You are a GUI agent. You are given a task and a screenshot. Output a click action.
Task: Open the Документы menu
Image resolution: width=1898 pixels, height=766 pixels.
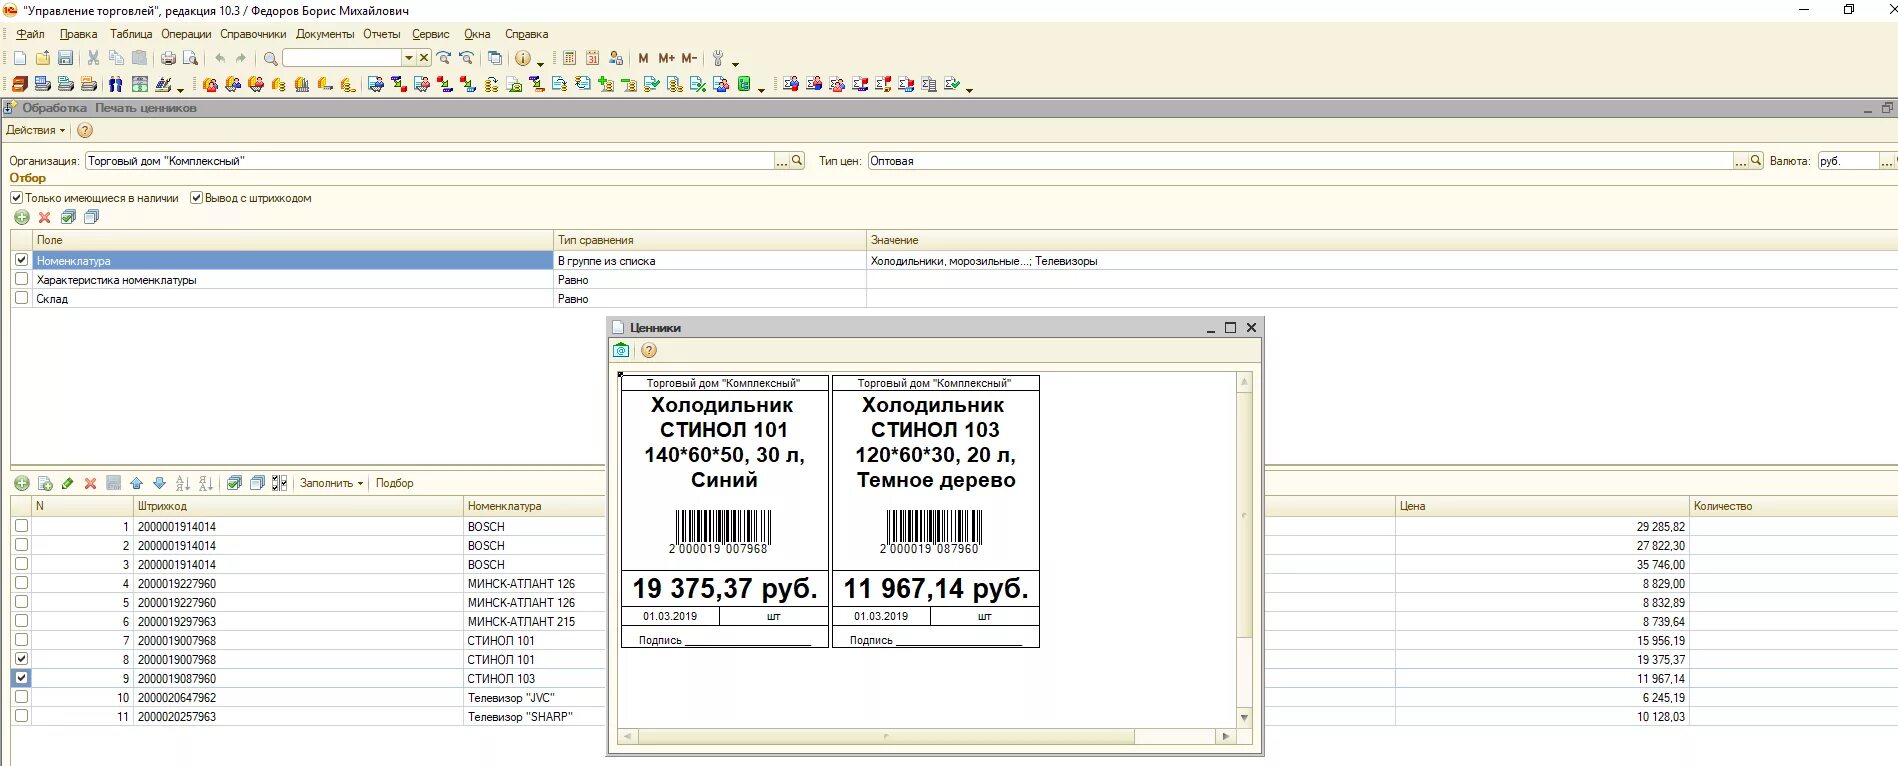click(x=325, y=34)
